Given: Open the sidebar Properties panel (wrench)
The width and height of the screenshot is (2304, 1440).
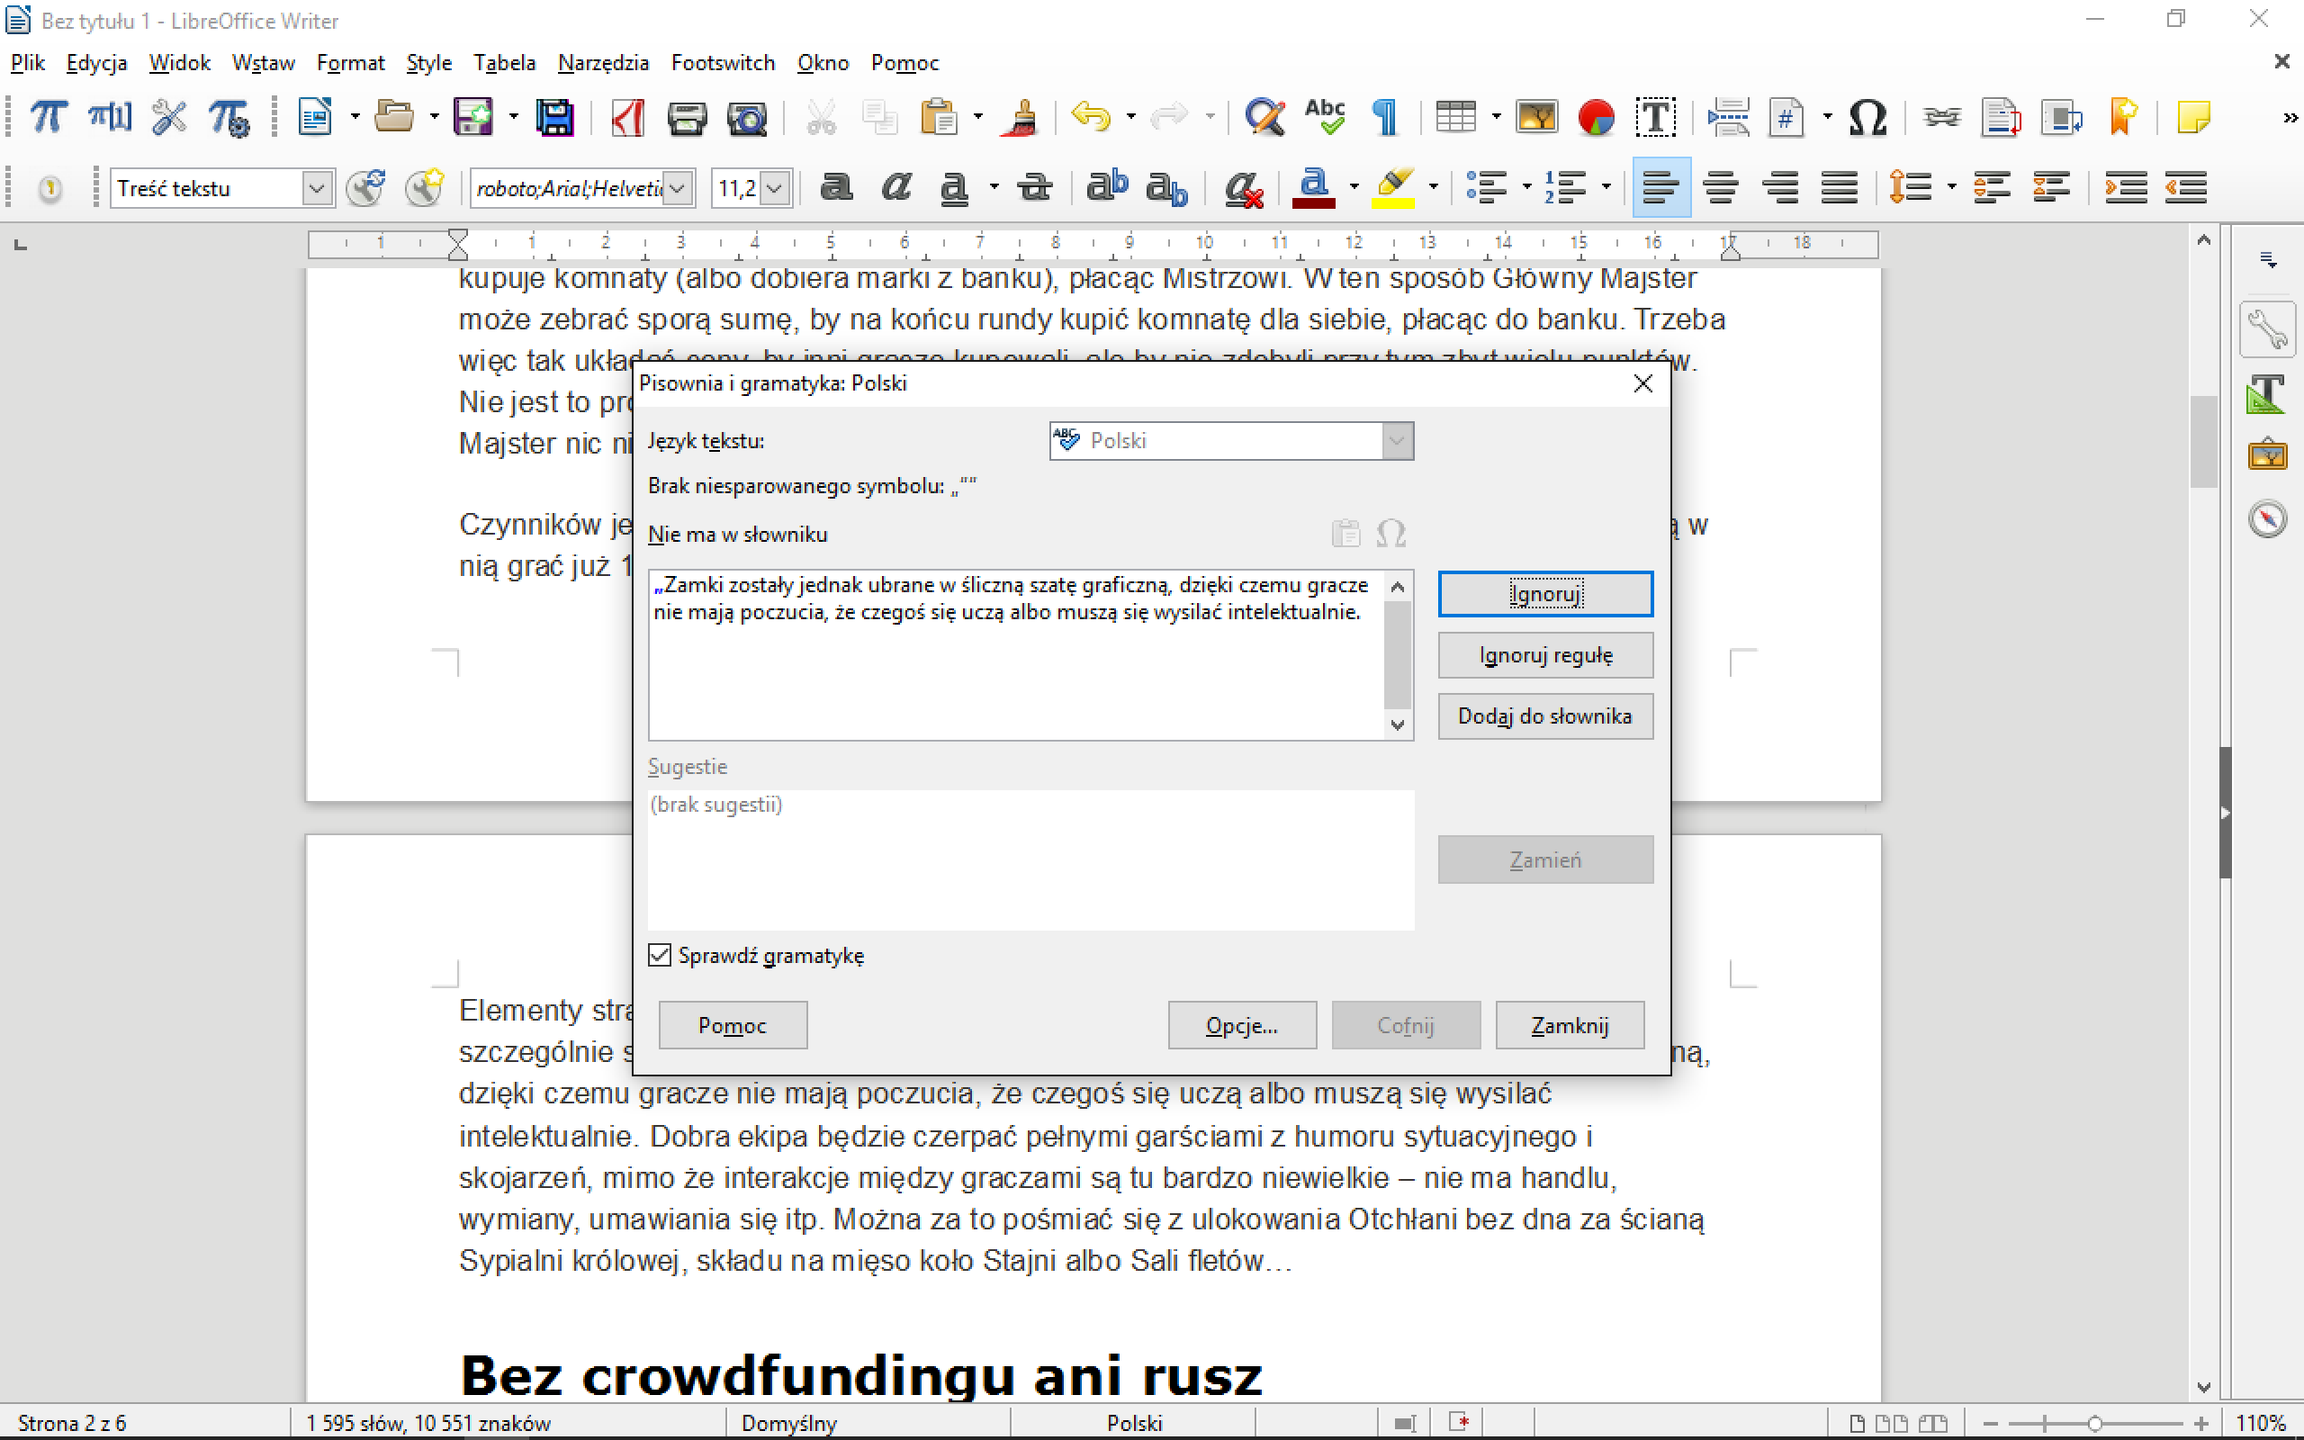Looking at the screenshot, I should pos(2267,329).
